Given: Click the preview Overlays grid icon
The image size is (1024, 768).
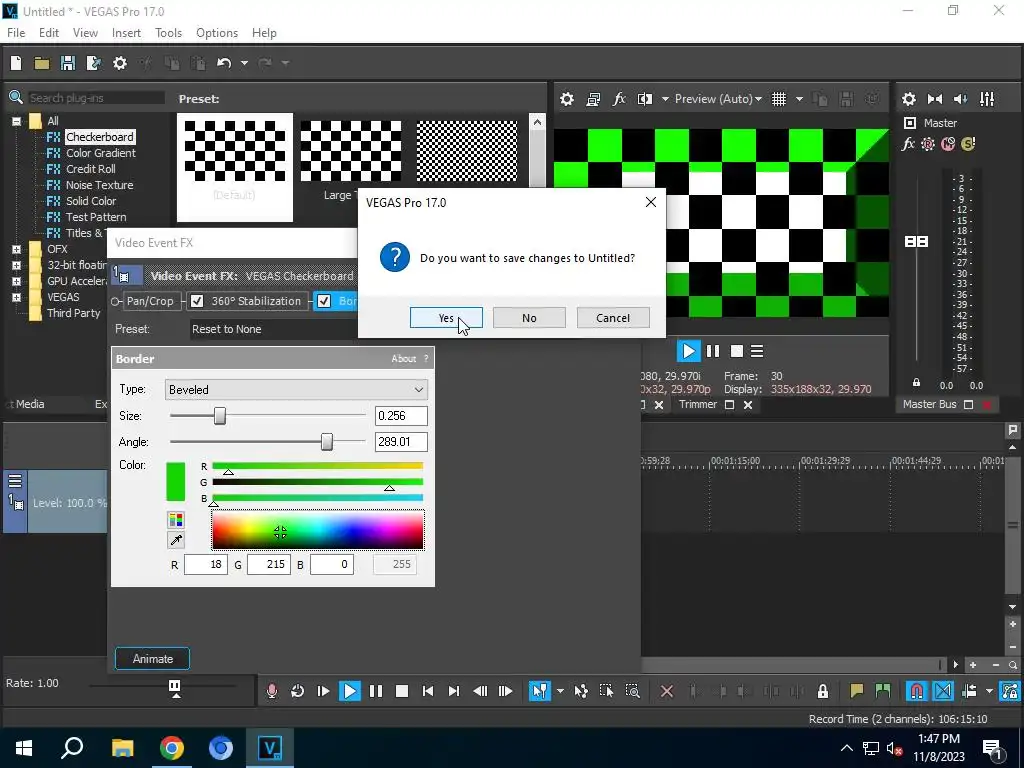Looking at the screenshot, I should point(779,99).
